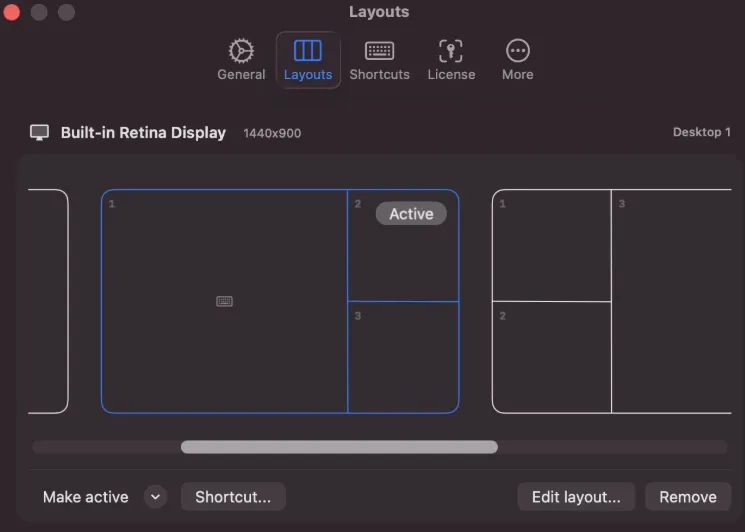The width and height of the screenshot is (745, 532).
Task: Select zone 1 of the right-hand layout
Action: [552, 245]
